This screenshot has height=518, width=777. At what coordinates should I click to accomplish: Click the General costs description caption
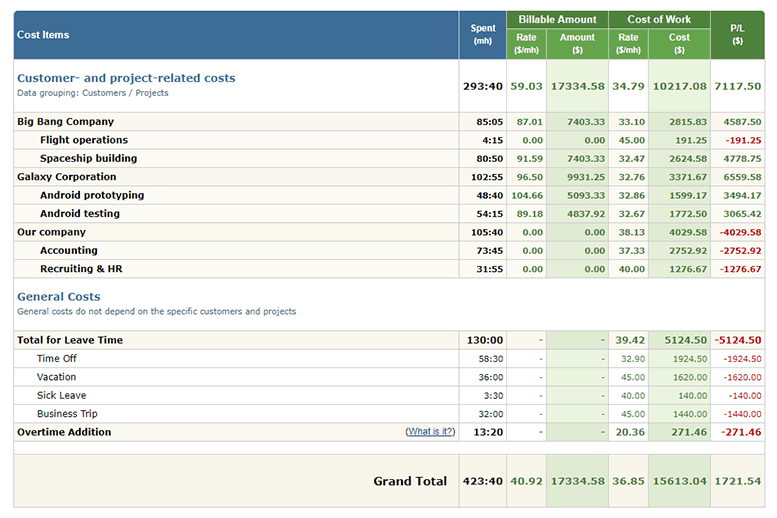pyautogui.click(x=157, y=311)
